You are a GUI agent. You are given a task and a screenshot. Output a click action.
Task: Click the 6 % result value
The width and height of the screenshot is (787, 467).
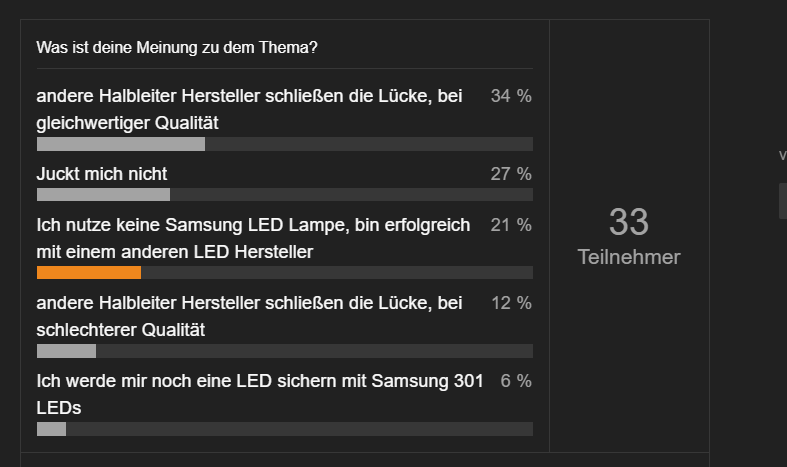point(516,381)
